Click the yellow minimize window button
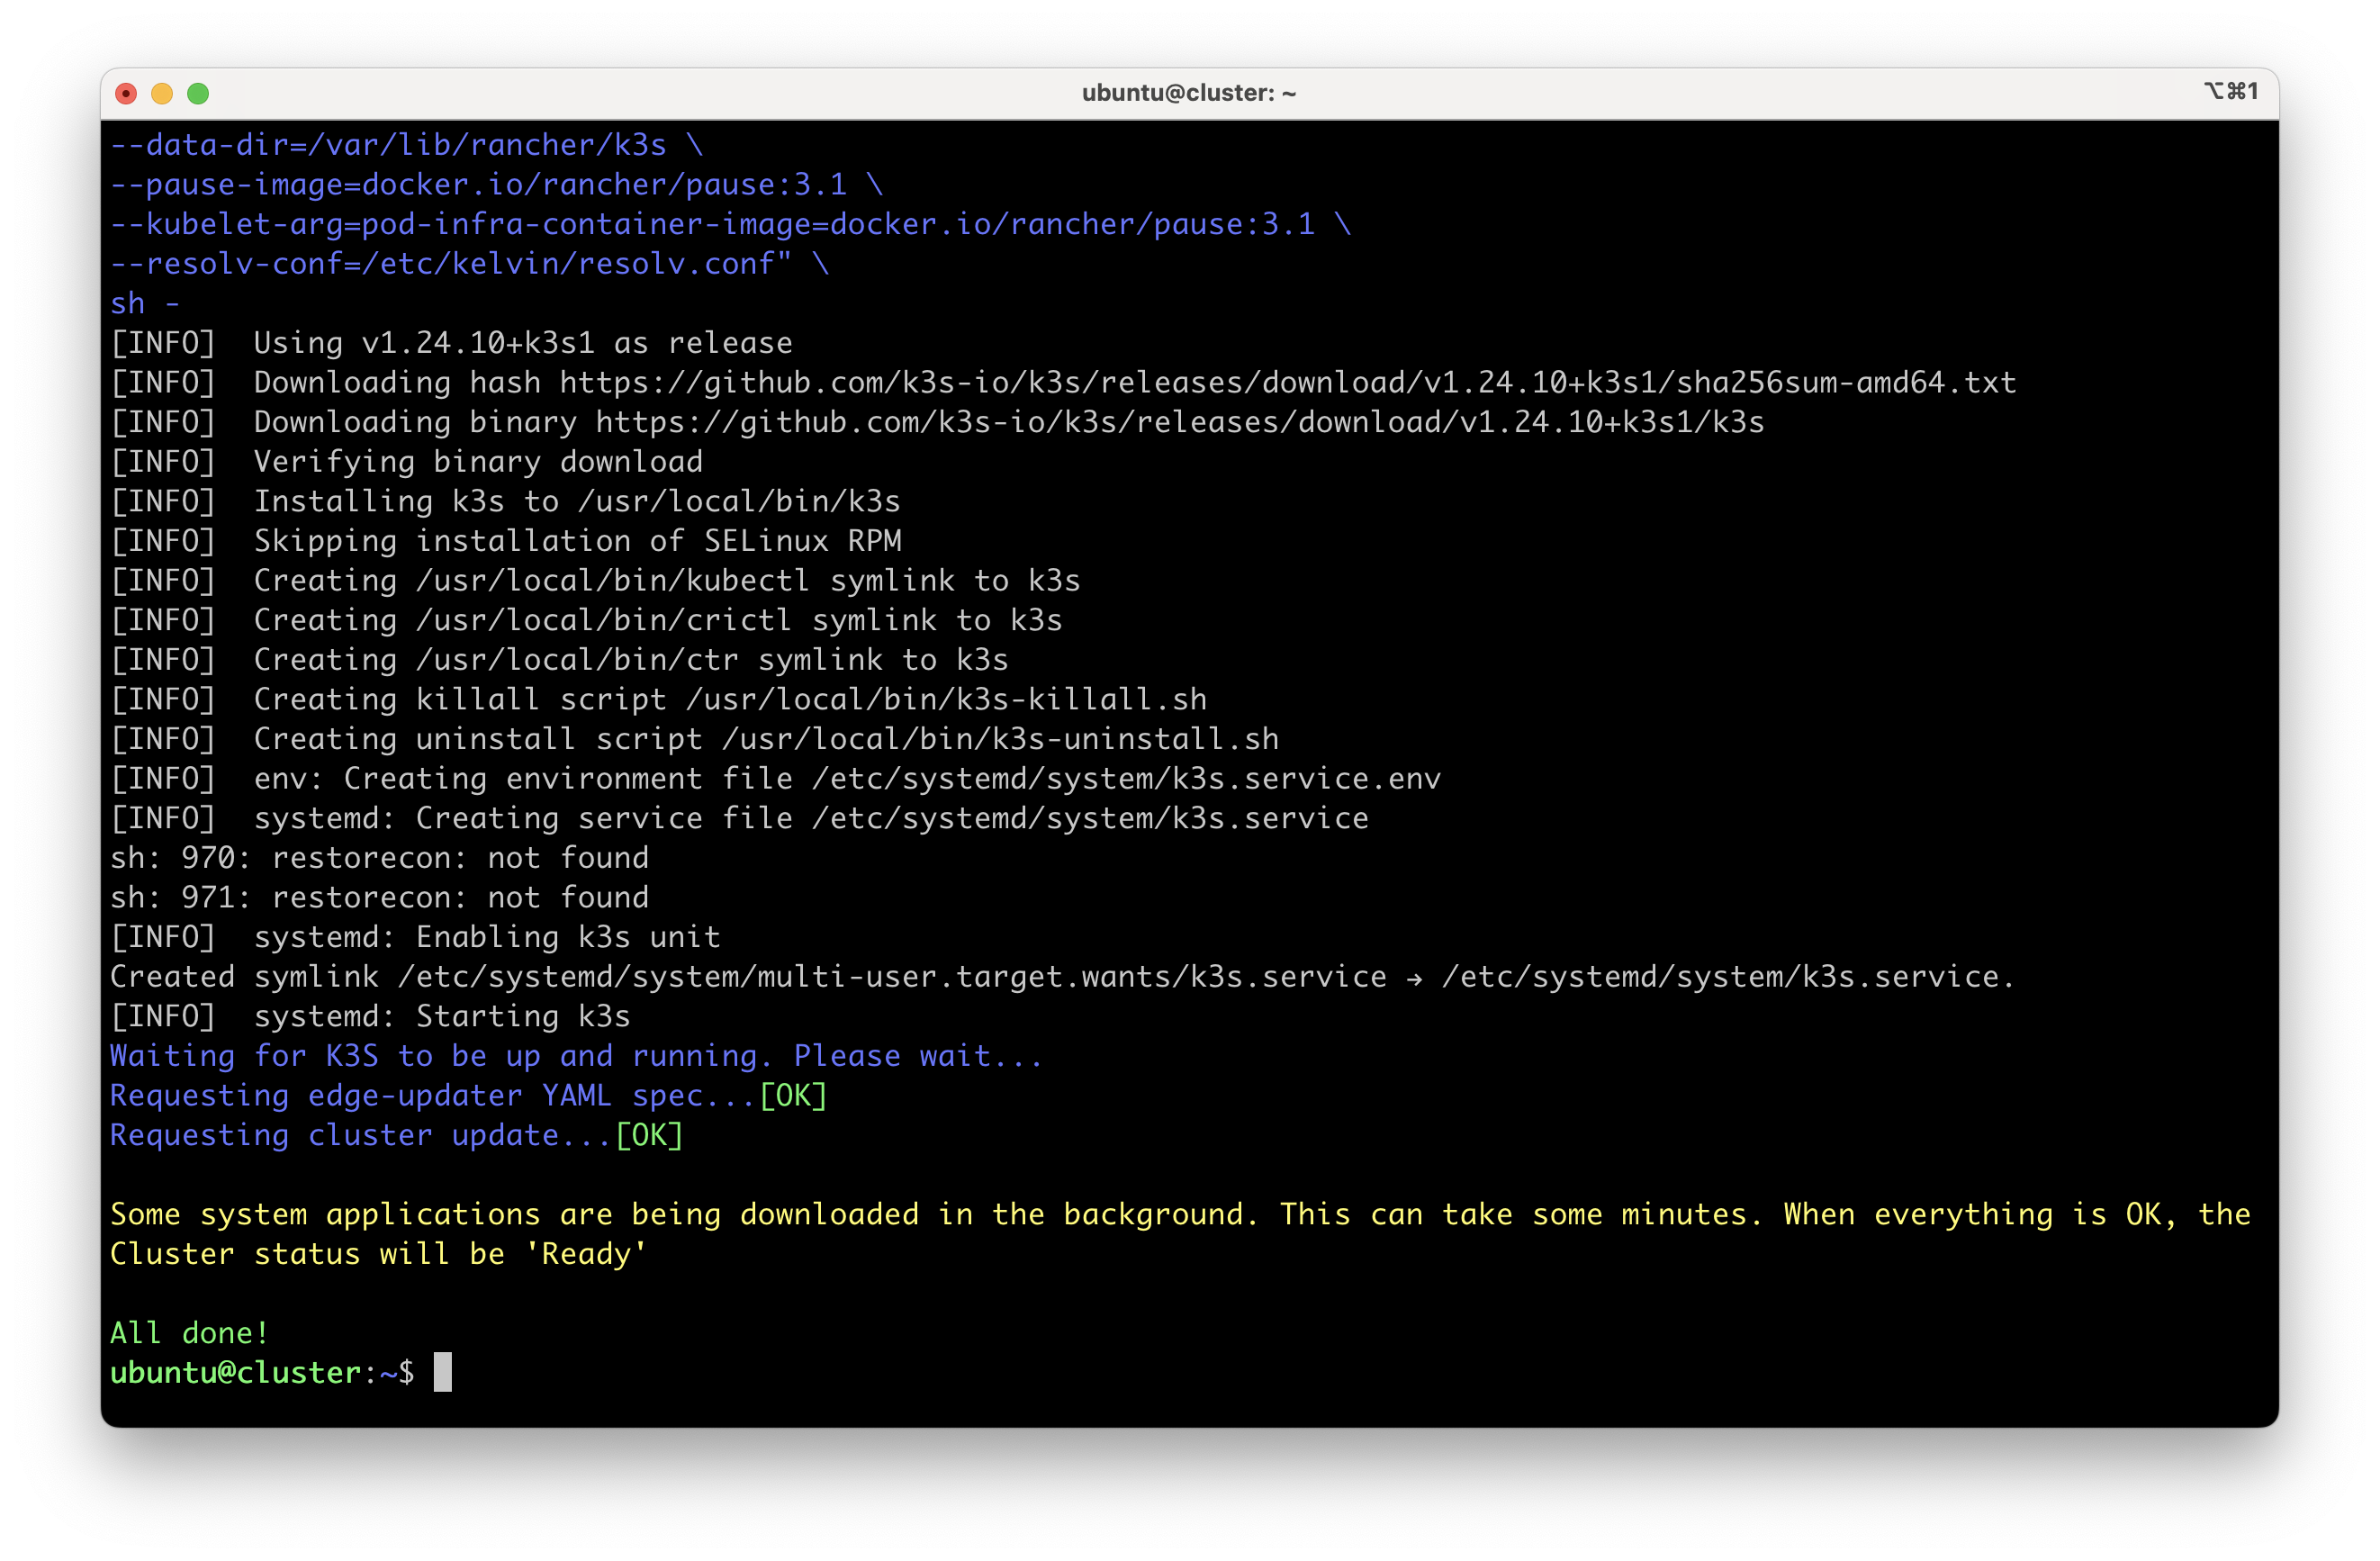This screenshot has height=1561, width=2380. tap(162, 93)
